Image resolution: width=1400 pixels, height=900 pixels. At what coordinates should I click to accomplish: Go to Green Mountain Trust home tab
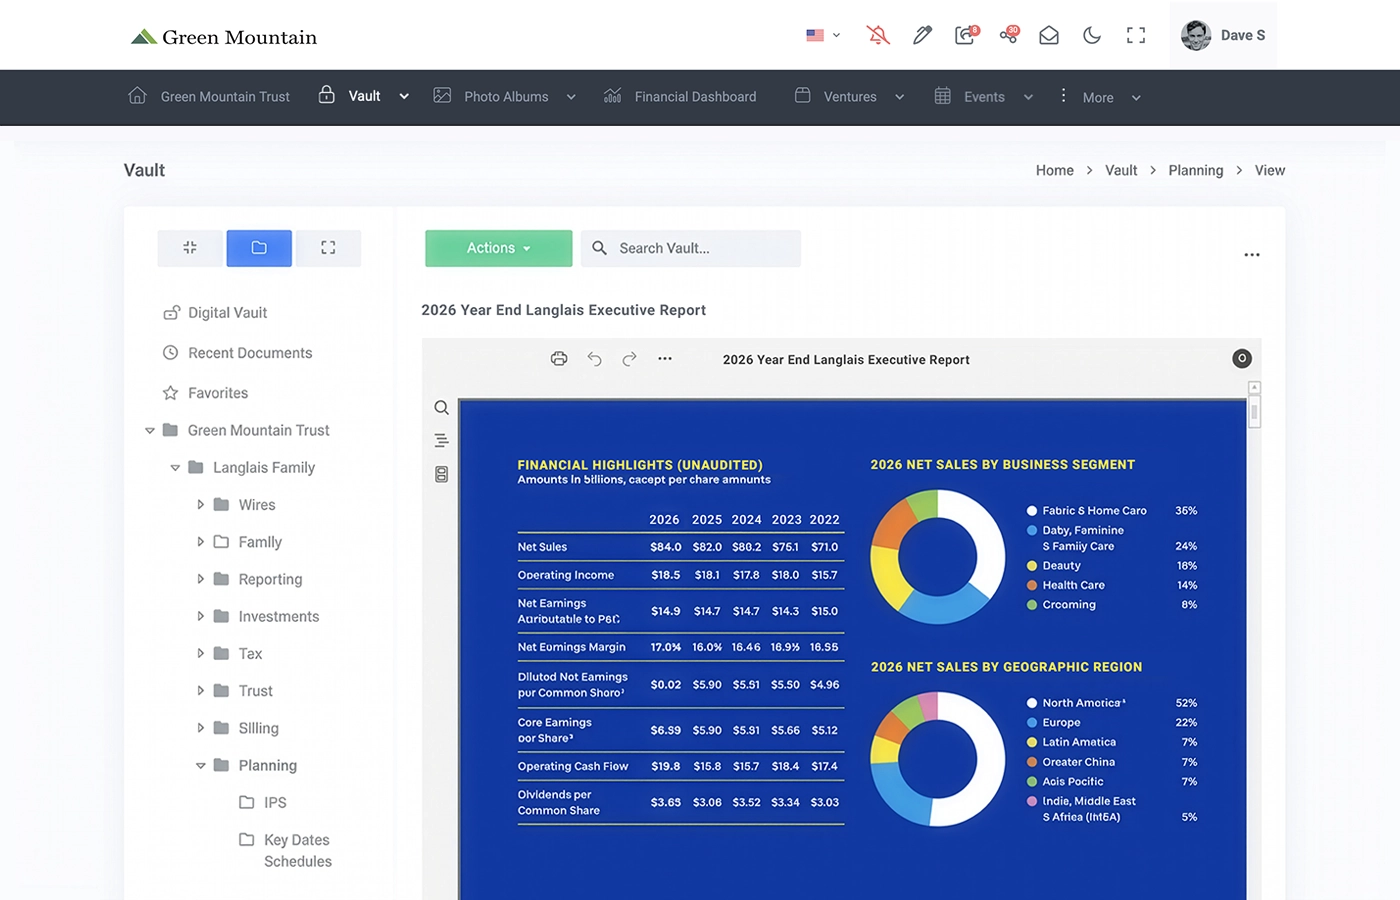(x=209, y=97)
